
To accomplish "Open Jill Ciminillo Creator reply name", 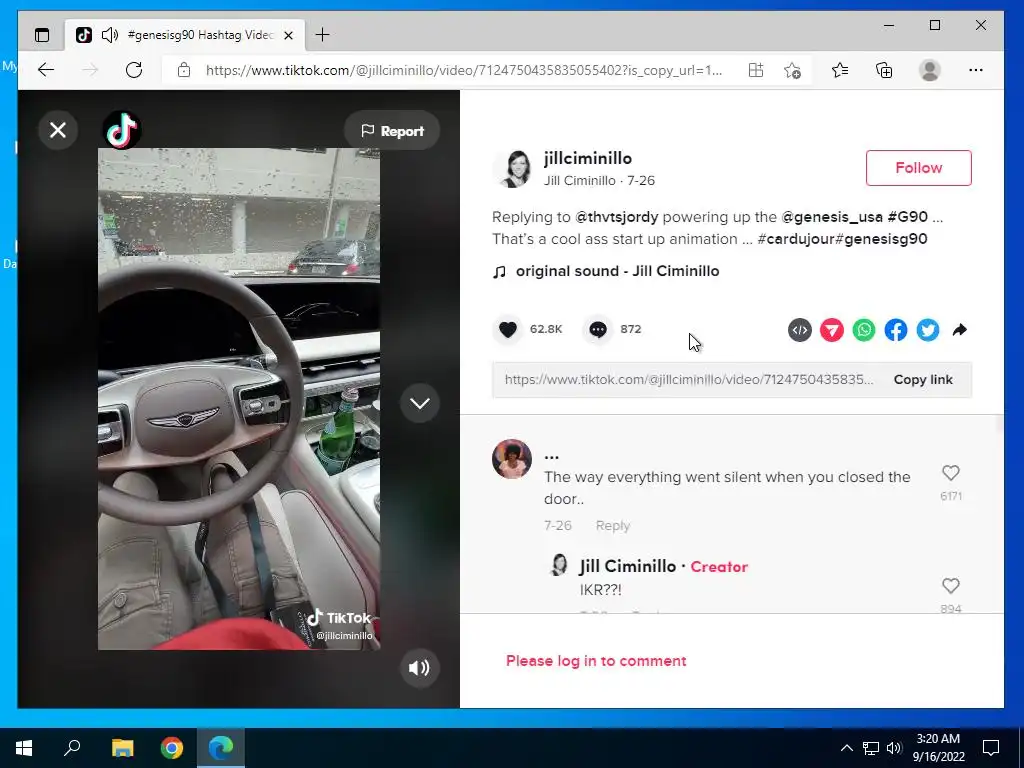I will pyautogui.click(x=627, y=566).
